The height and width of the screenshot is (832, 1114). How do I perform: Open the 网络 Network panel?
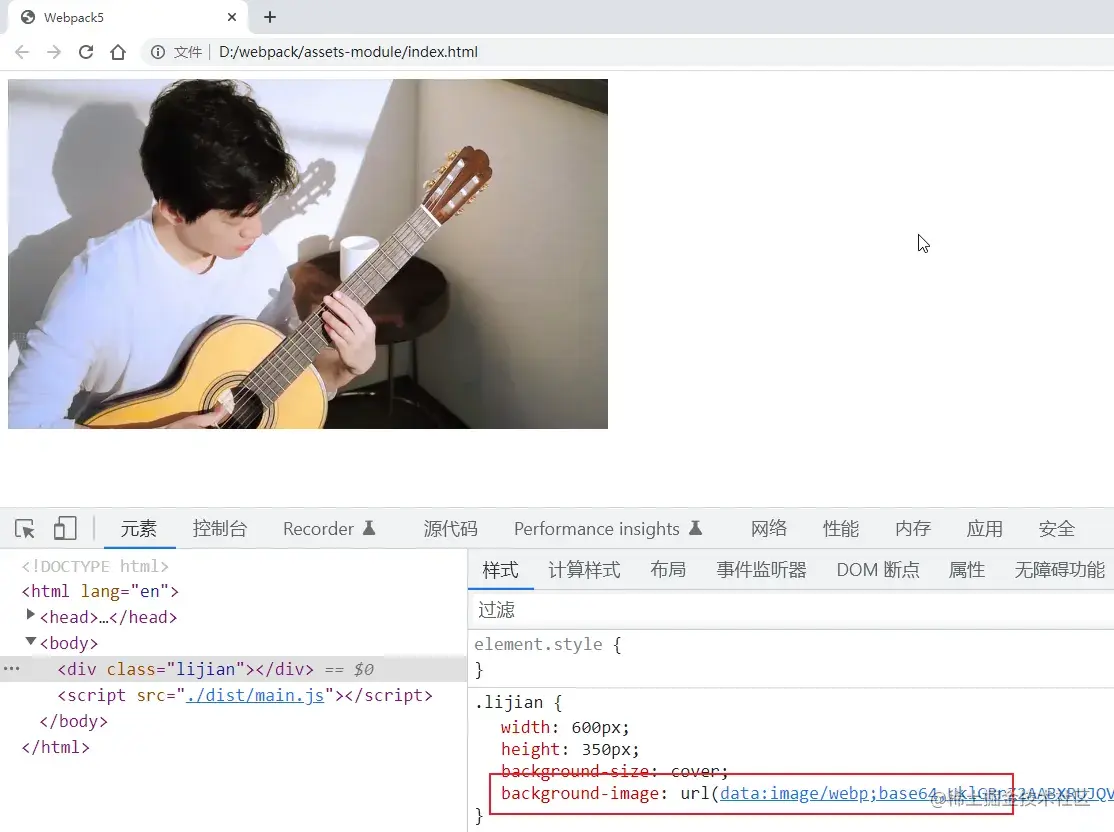point(769,528)
